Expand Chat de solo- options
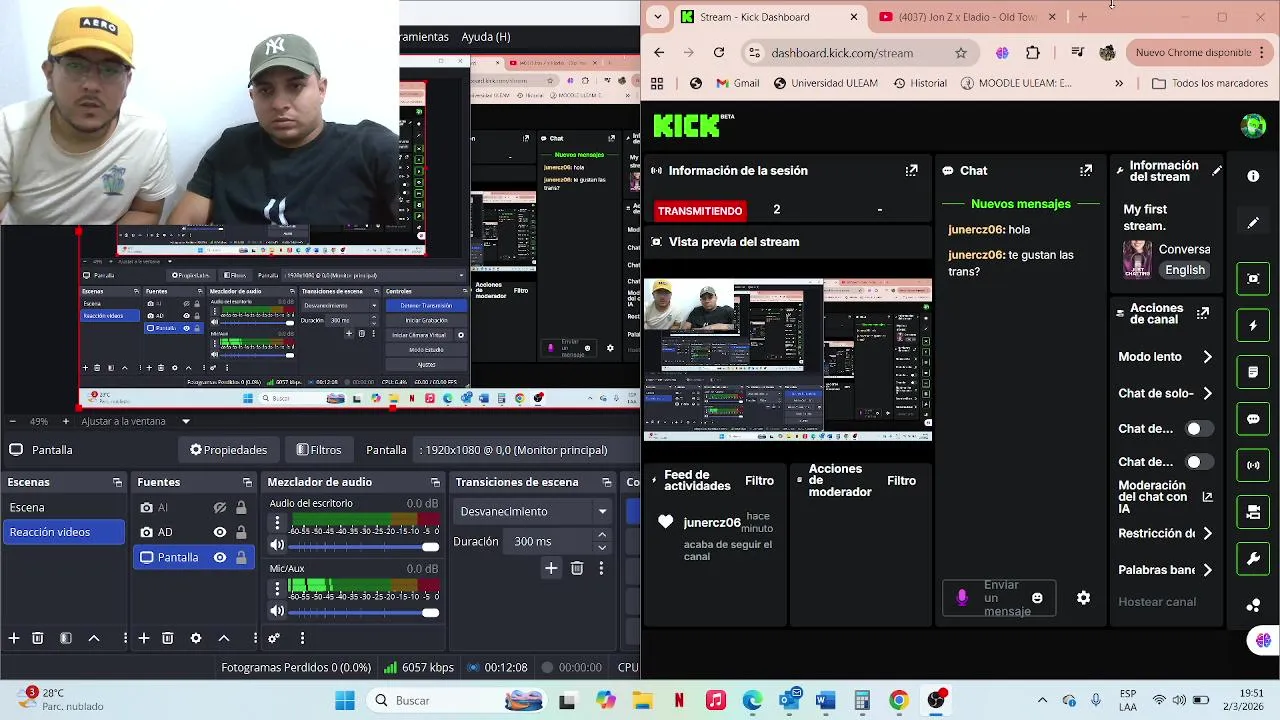Screen dimensions: 1280x720 coord(1207,394)
